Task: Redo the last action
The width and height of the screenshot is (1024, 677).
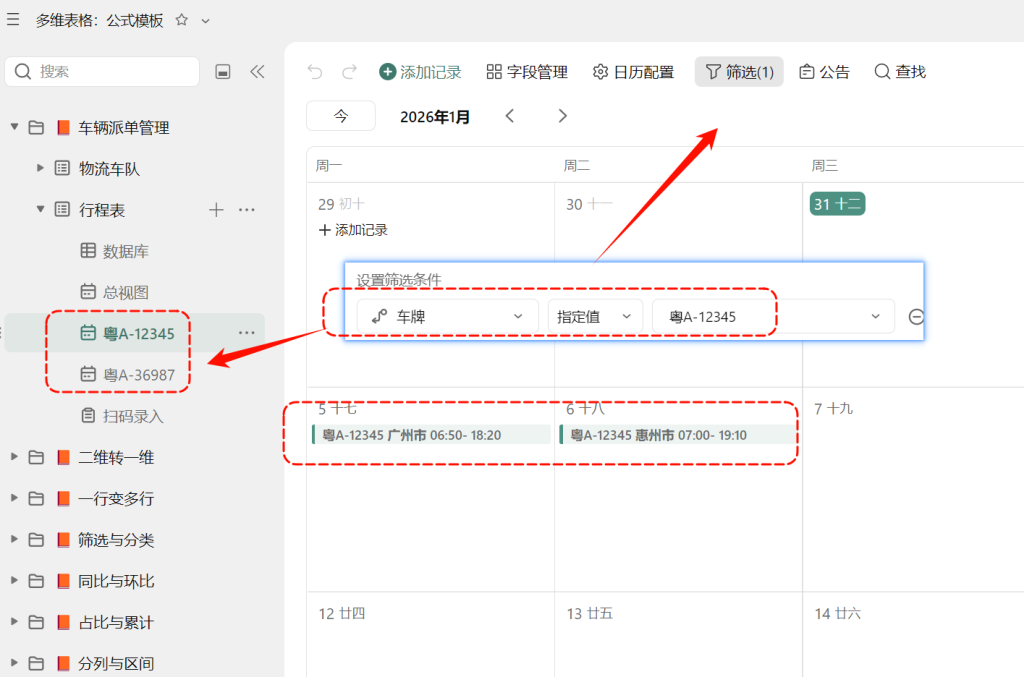Action: tap(349, 72)
